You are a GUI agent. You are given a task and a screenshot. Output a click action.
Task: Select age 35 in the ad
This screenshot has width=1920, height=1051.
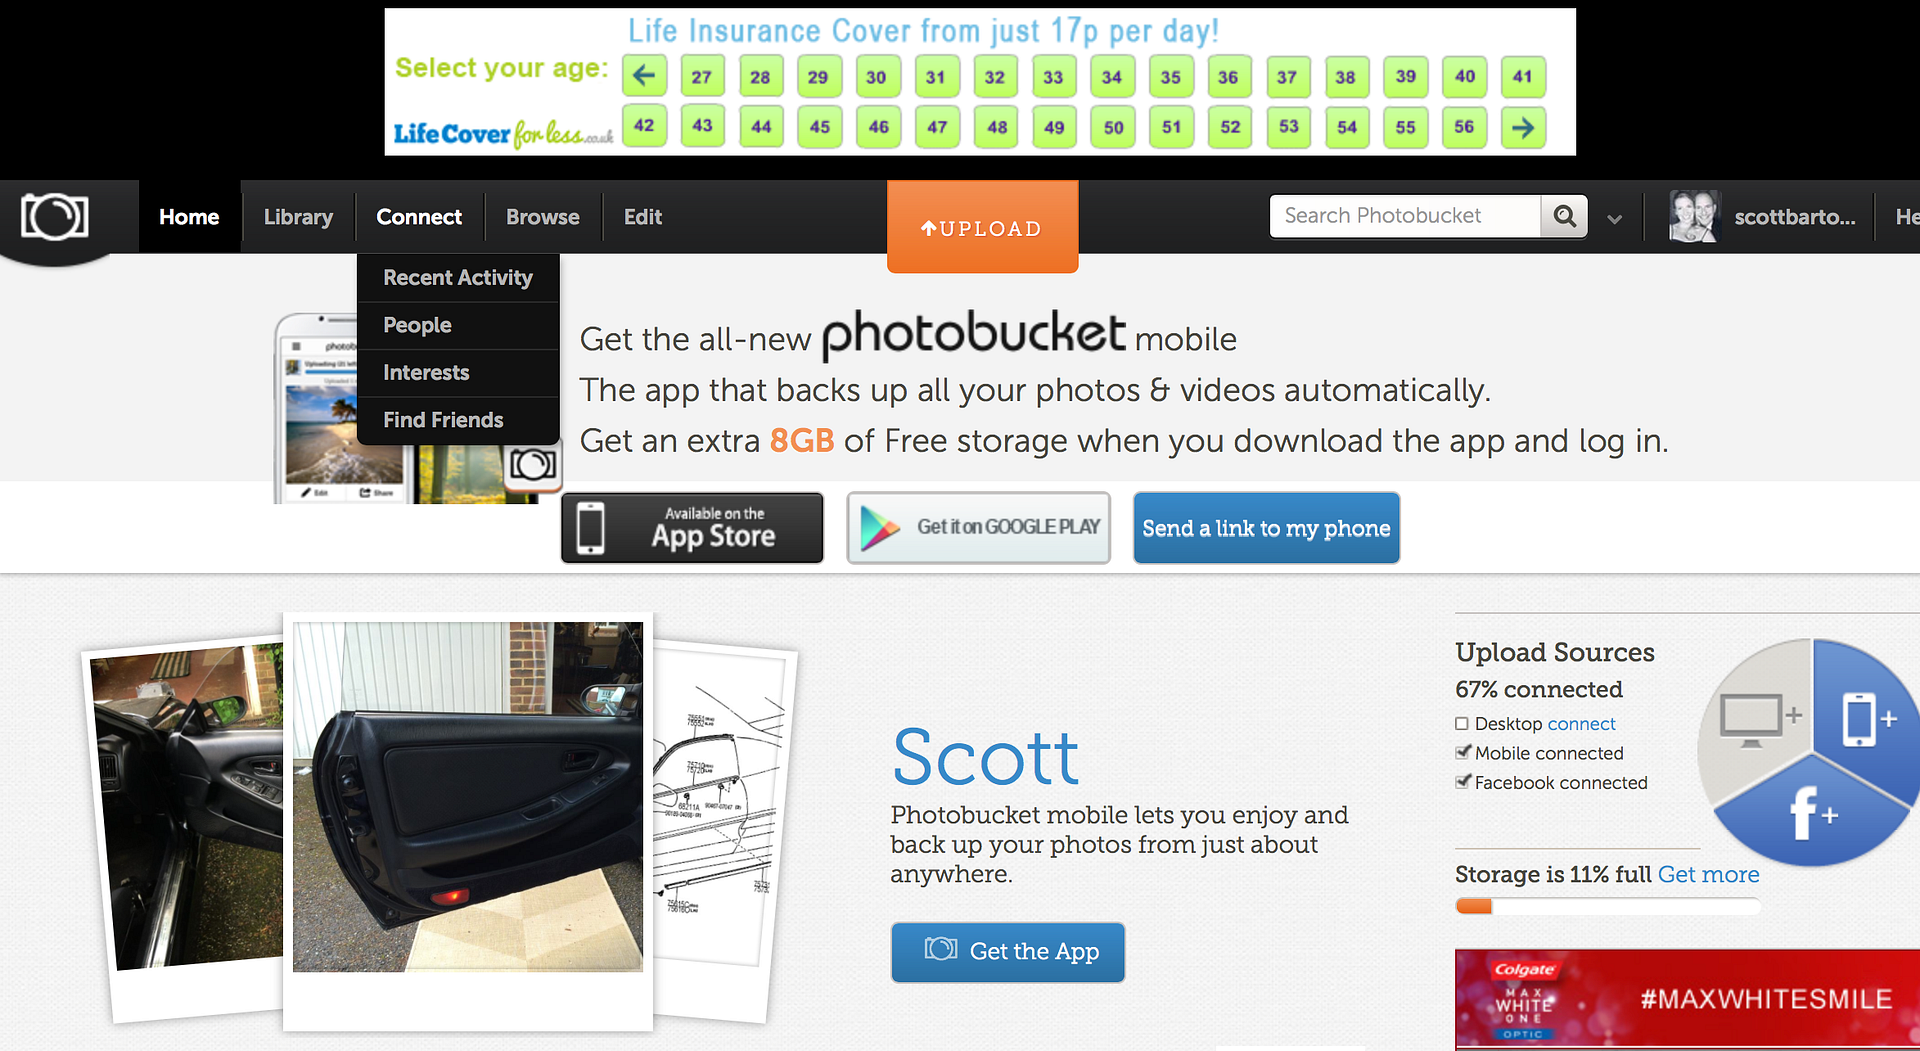[1170, 76]
